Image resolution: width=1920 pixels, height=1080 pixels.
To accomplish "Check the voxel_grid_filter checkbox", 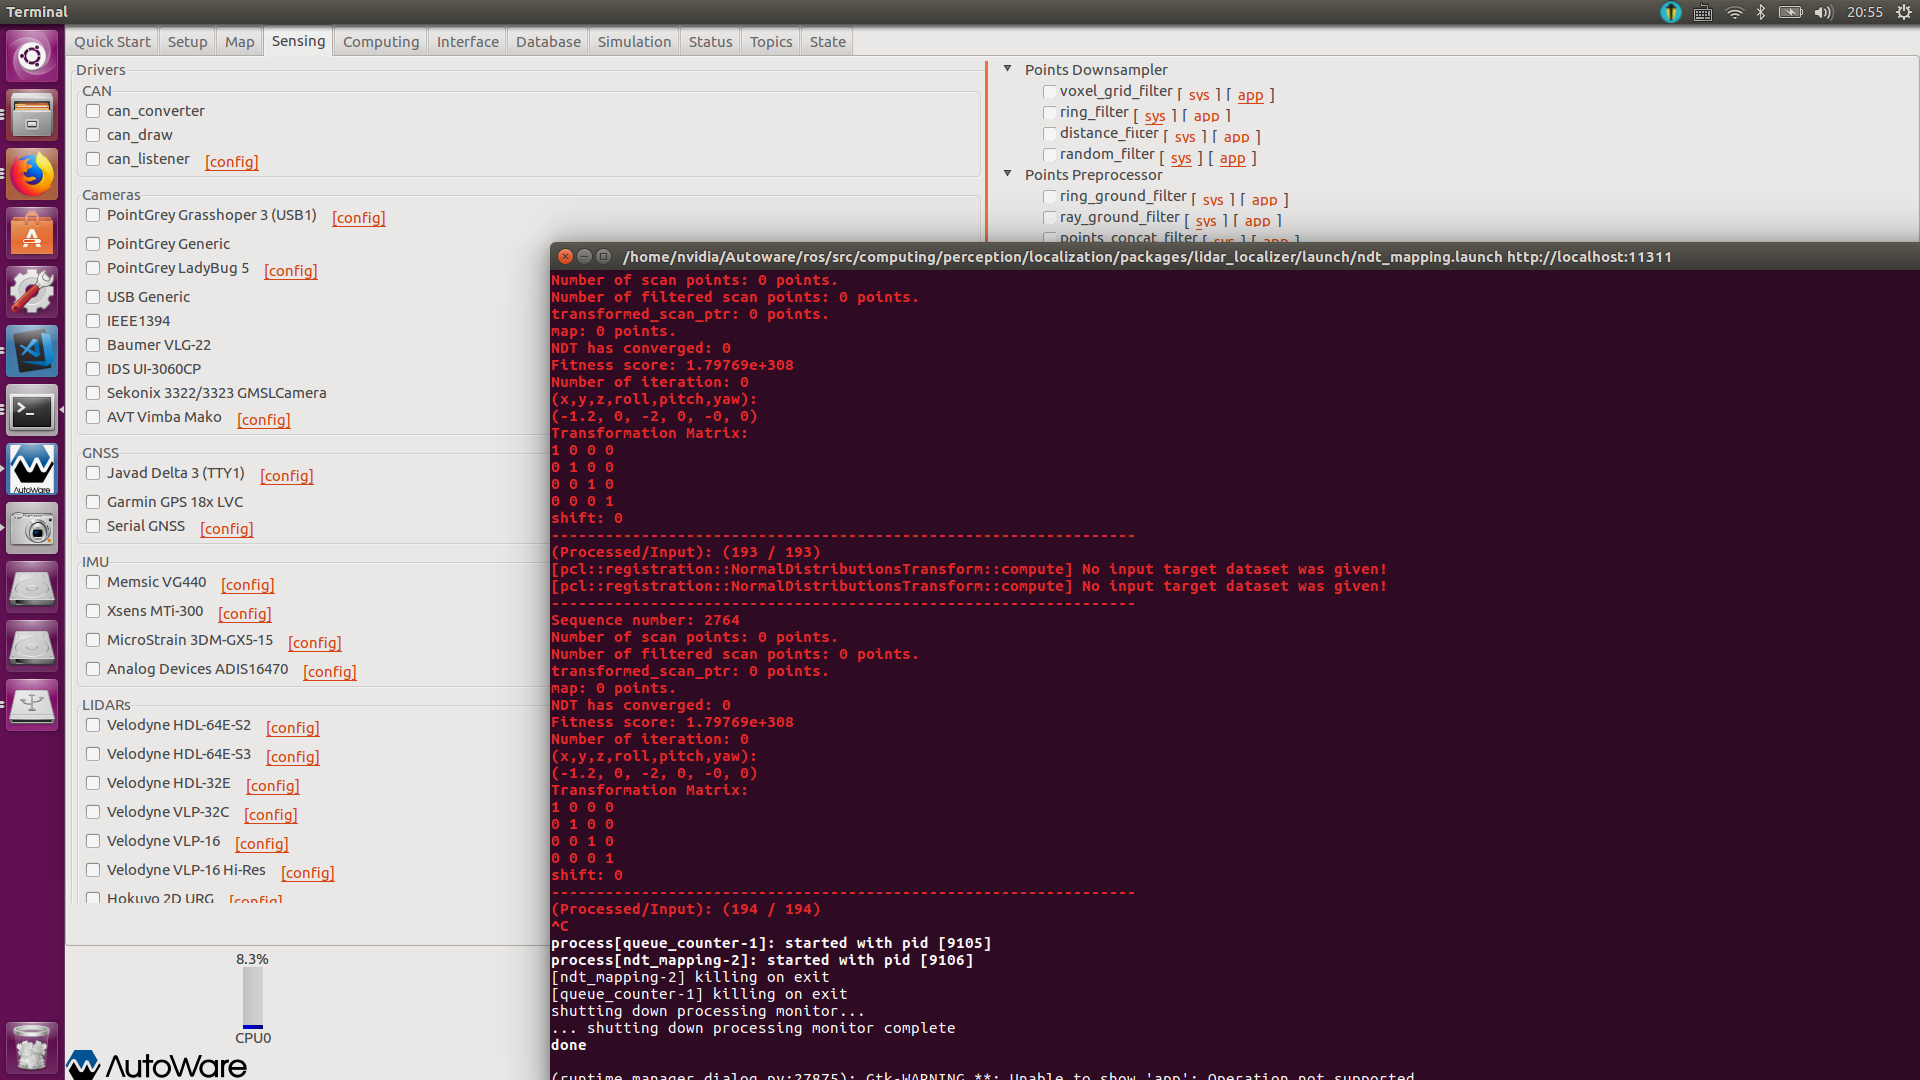I will tap(1049, 91).
